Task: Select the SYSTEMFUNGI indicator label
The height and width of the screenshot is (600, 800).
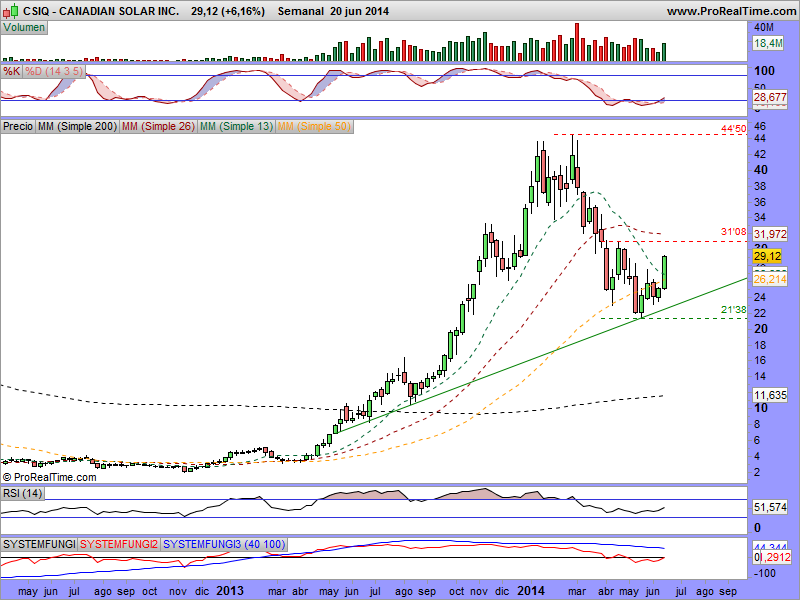Action: click(x=38, y=544)
